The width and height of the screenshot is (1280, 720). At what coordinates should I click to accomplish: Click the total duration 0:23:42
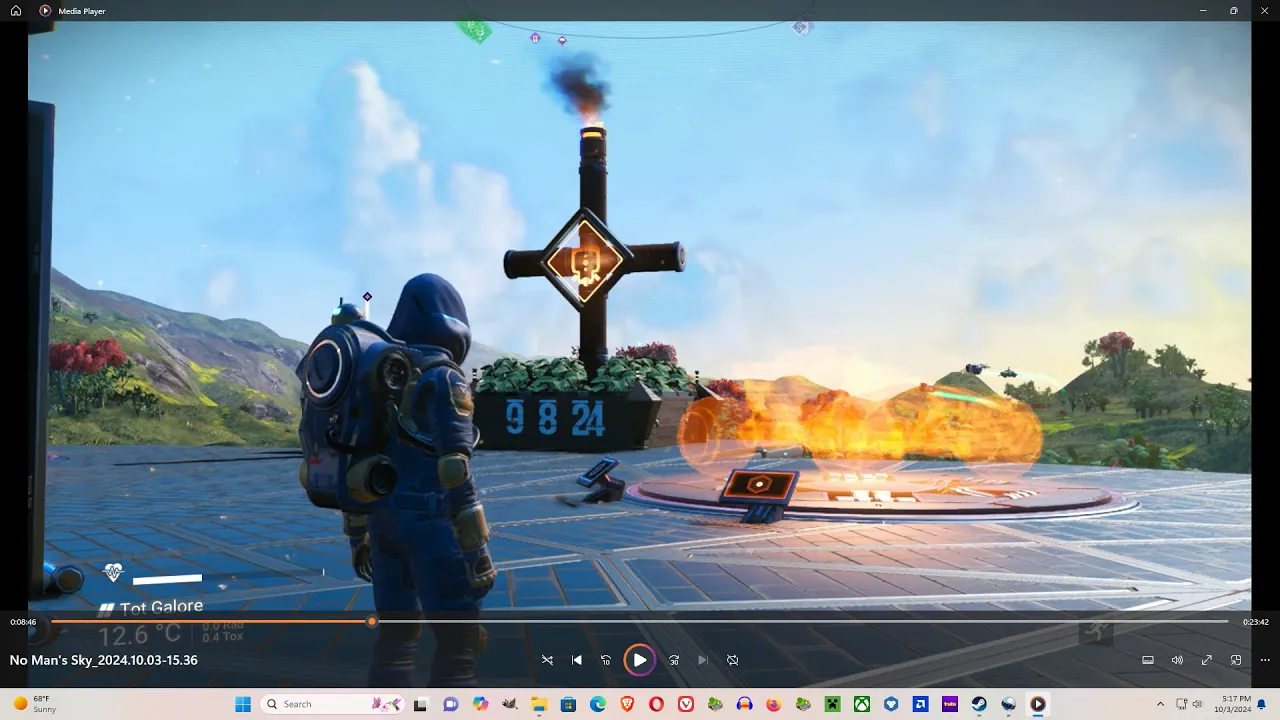(x=1256, y=622)
